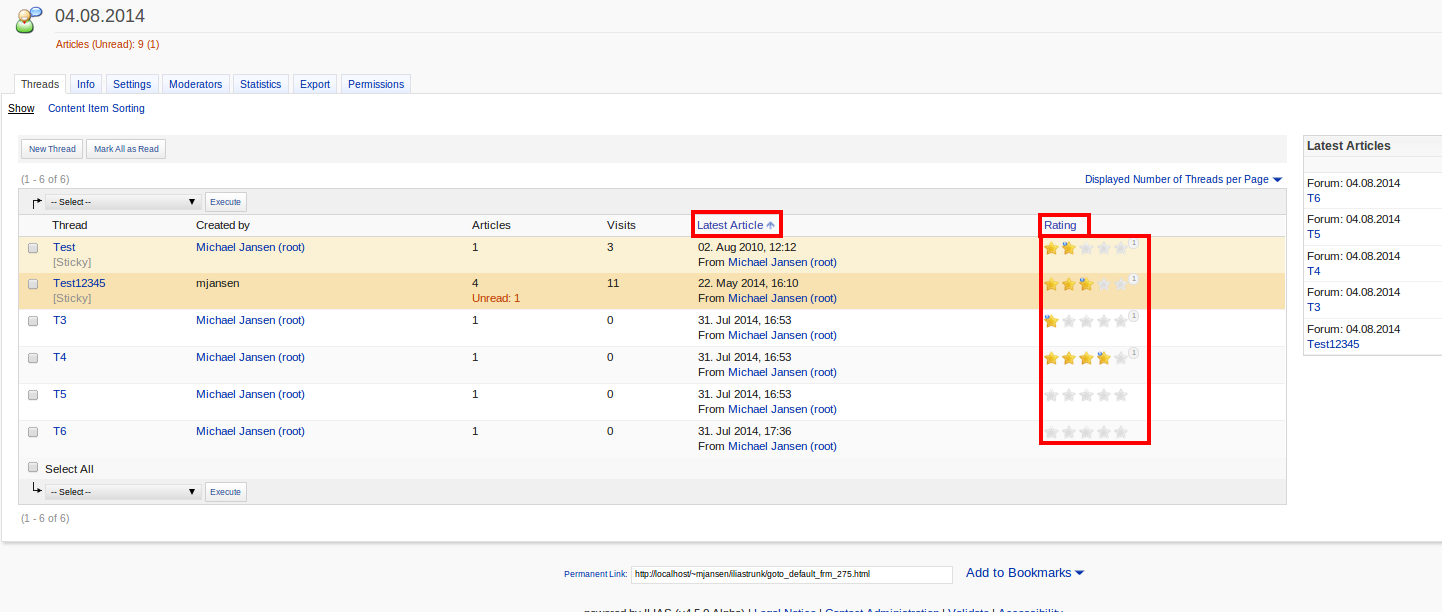Click the rating count badge on the Test thread
The height and width of the screenshot is (612, 1442).
1133,242
